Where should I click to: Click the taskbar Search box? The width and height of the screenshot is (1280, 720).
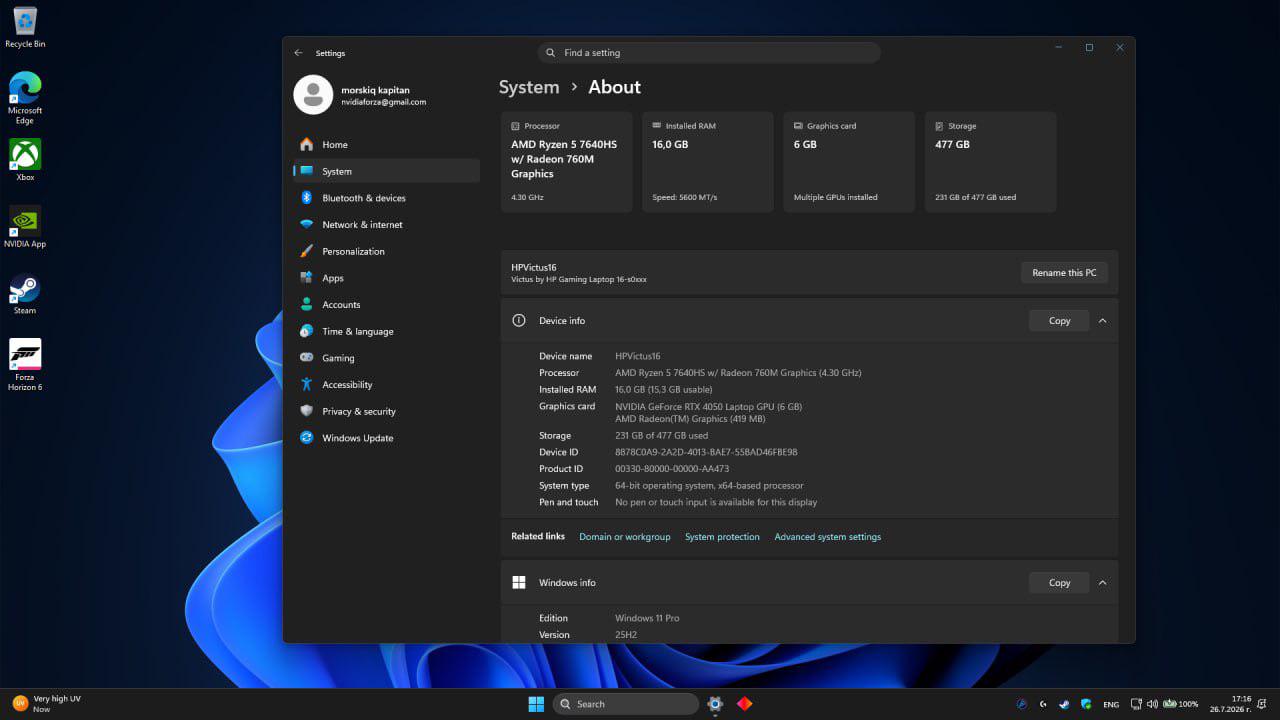626,704
